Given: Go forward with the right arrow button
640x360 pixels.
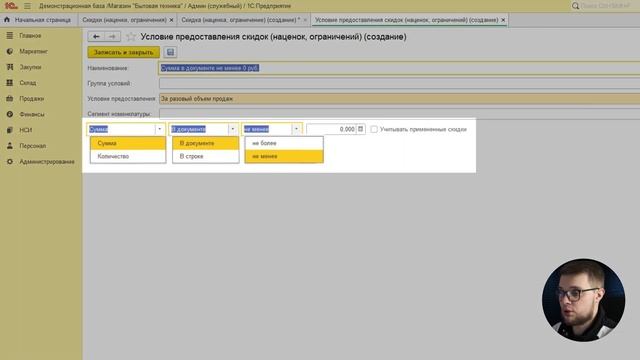Looking at the screenshot, I should tap(112, 37).
